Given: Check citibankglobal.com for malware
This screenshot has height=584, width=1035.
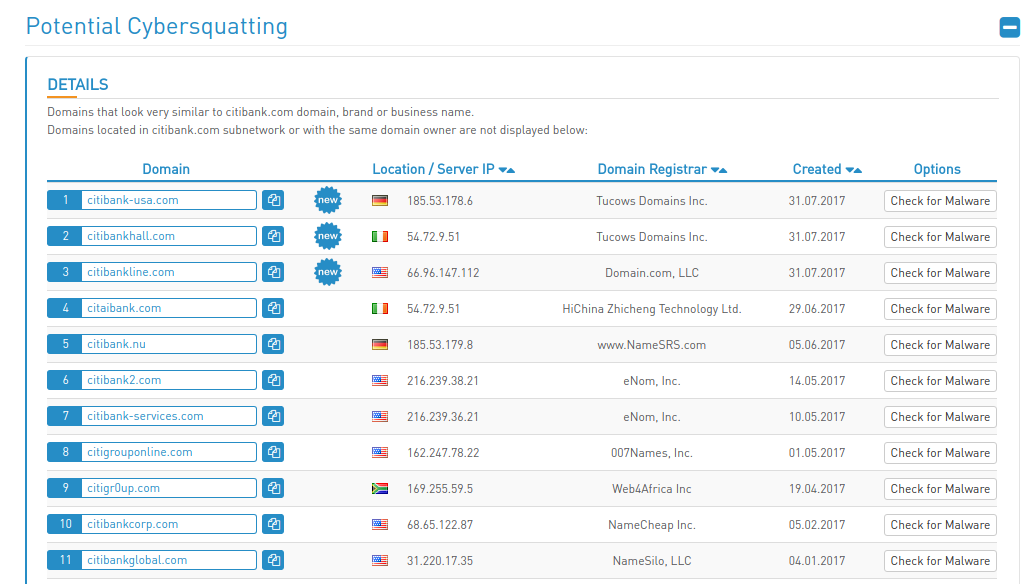Looking at the screenshot, I should 940,561.
